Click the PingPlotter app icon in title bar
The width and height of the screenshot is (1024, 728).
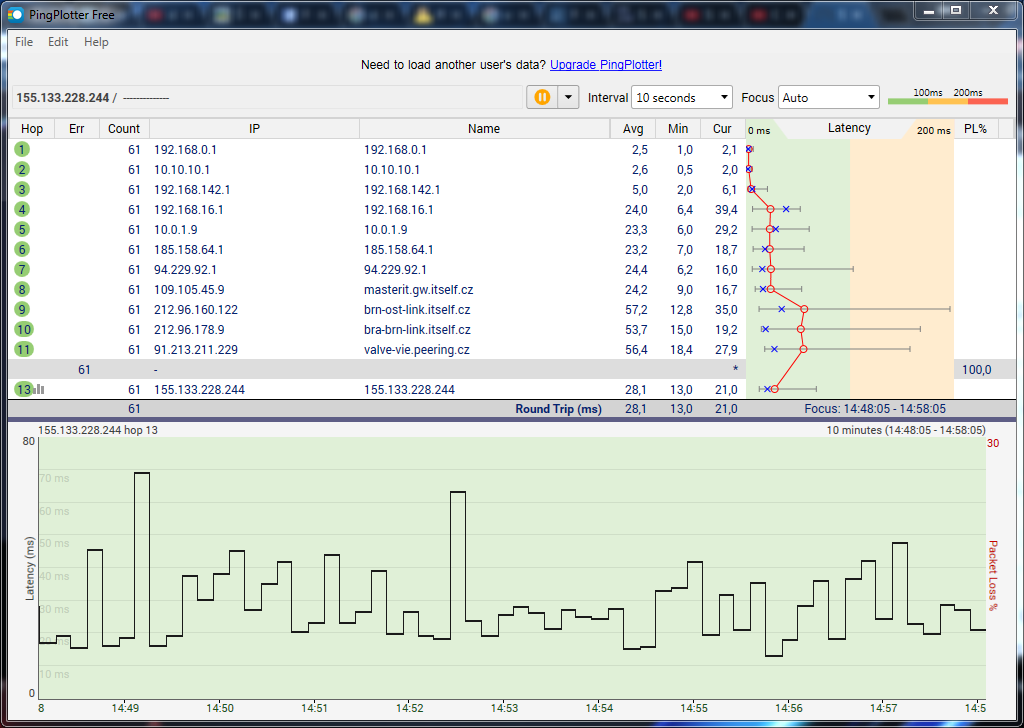pyautogui.click(x=14, y=15)
